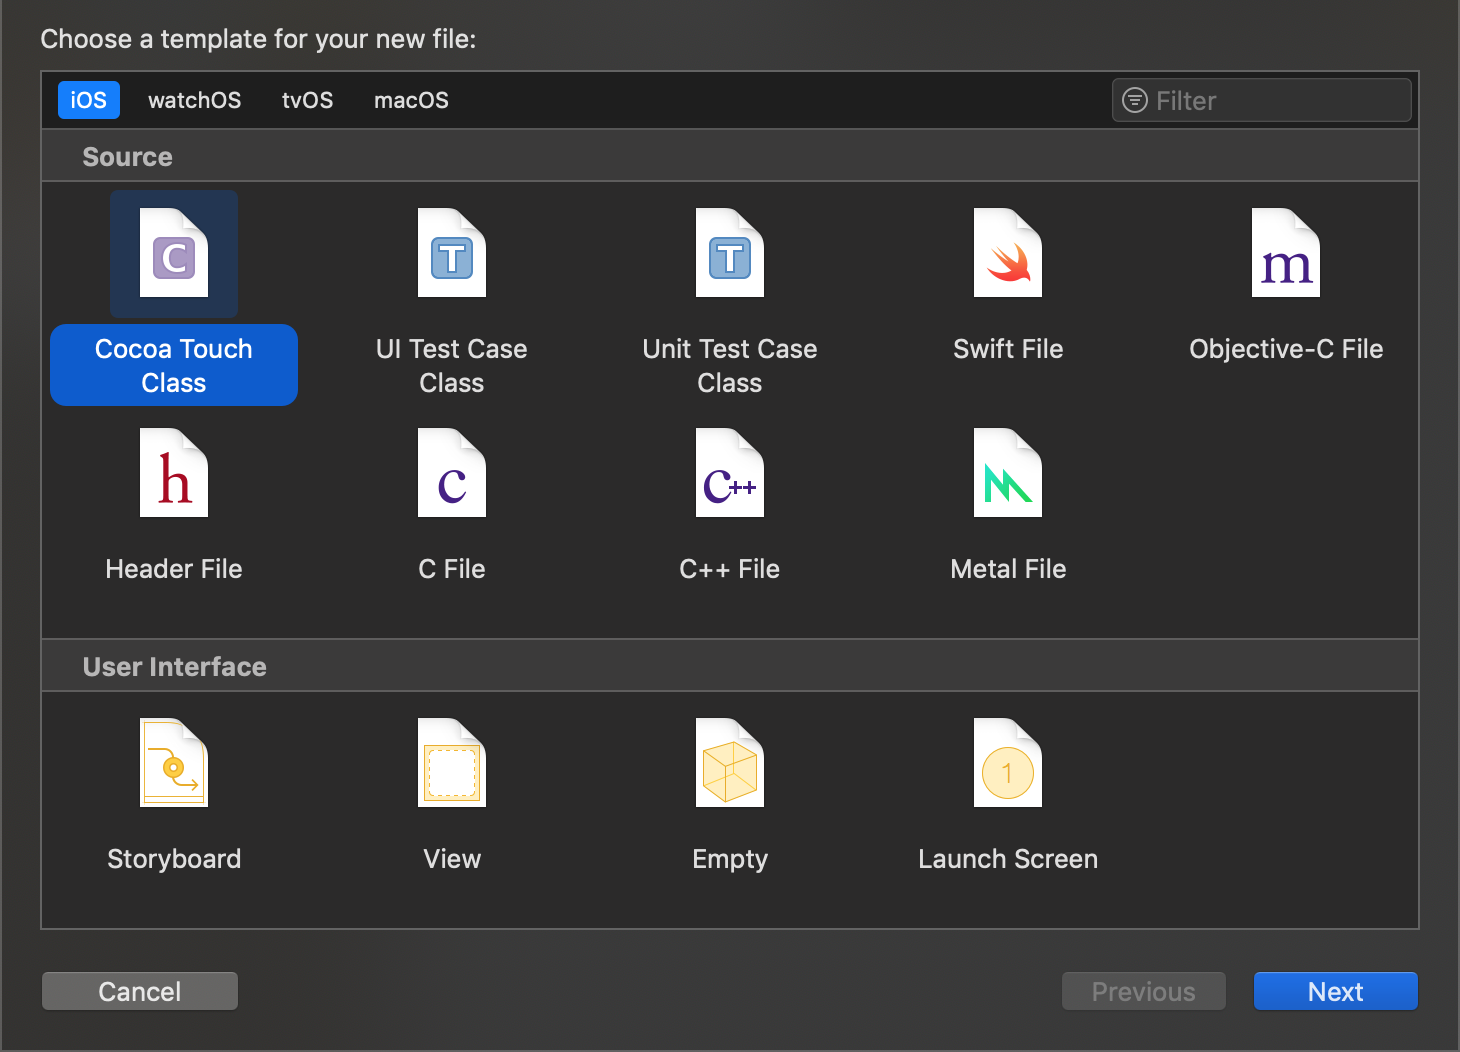This screenshot has width=1460, height=1052.
Task: Open the macOS platform tab
Action: point(411,100)
